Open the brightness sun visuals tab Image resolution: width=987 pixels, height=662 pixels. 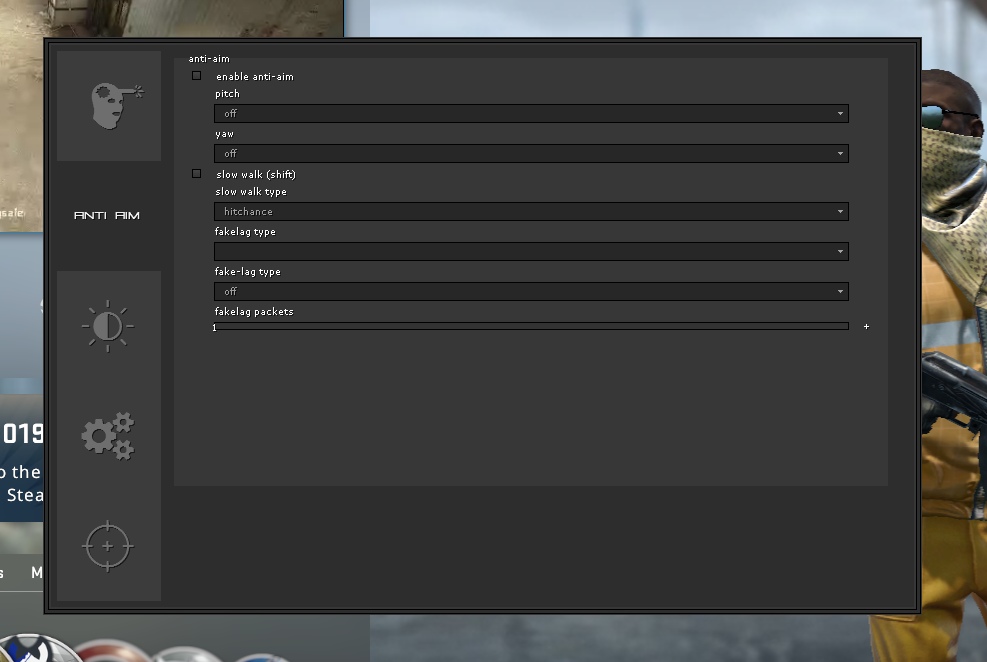(x=109, y=326)
